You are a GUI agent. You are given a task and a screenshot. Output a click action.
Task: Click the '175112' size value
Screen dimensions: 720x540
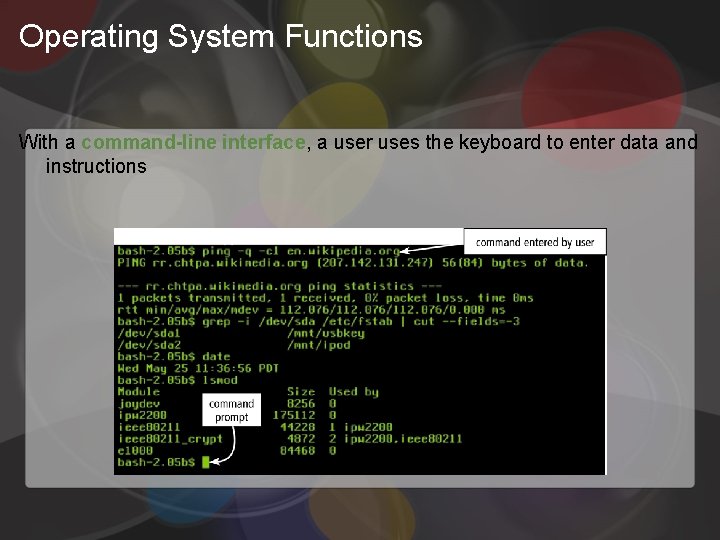(x=294, y=415)
